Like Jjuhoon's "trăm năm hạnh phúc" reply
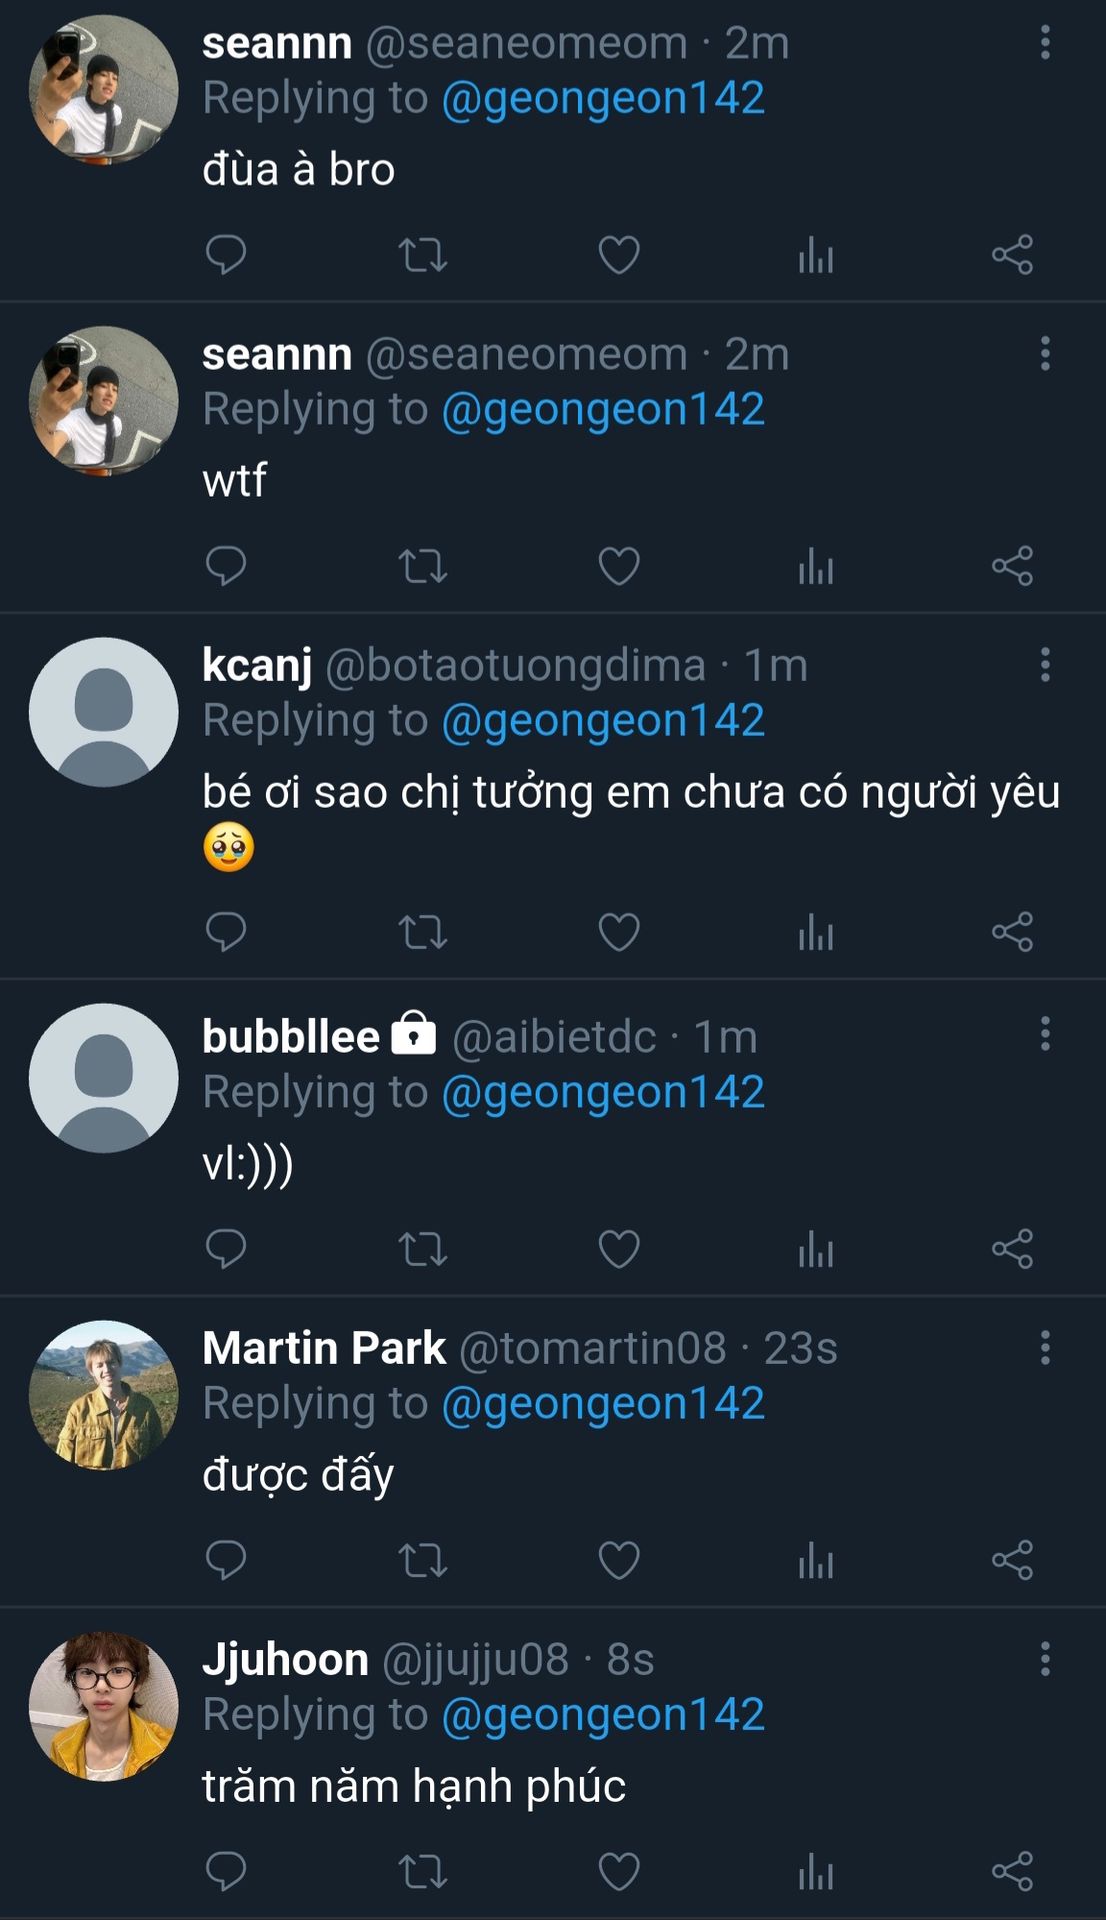1106x1920 pixels. point(619,1871)
